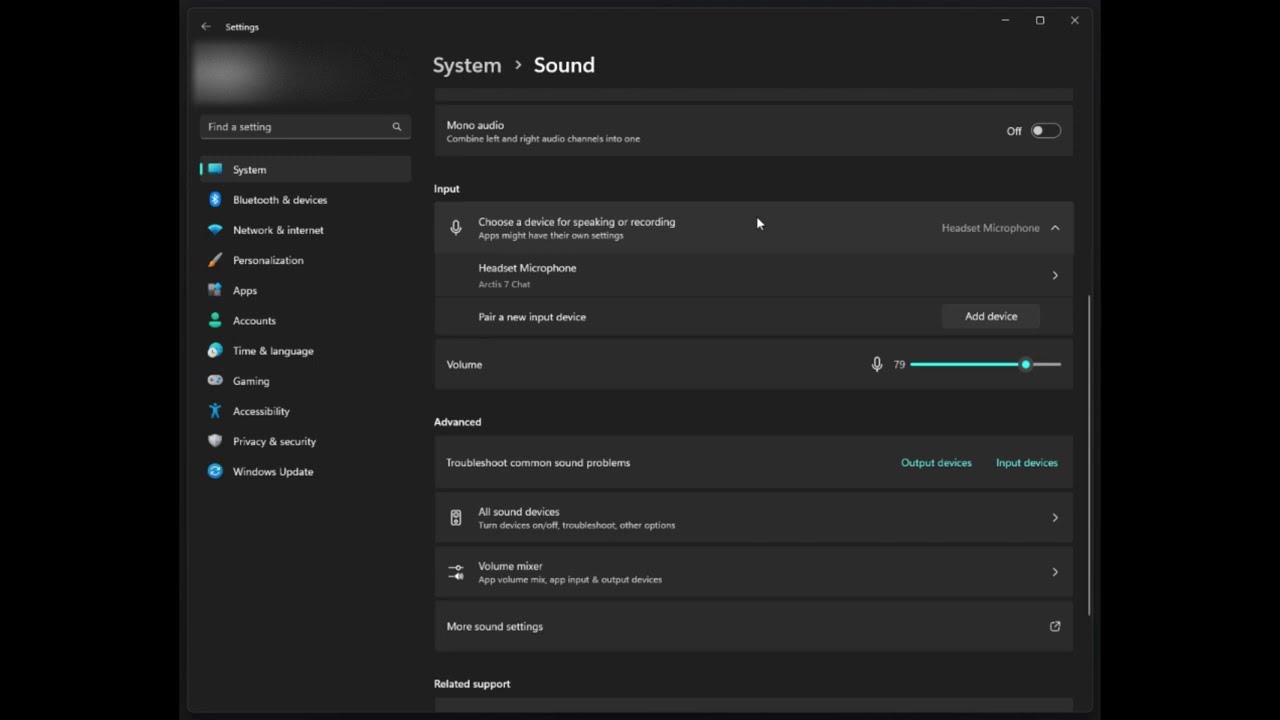Click the search magnifier icon
1280x720 pixels.
click(x=397, y=127)
